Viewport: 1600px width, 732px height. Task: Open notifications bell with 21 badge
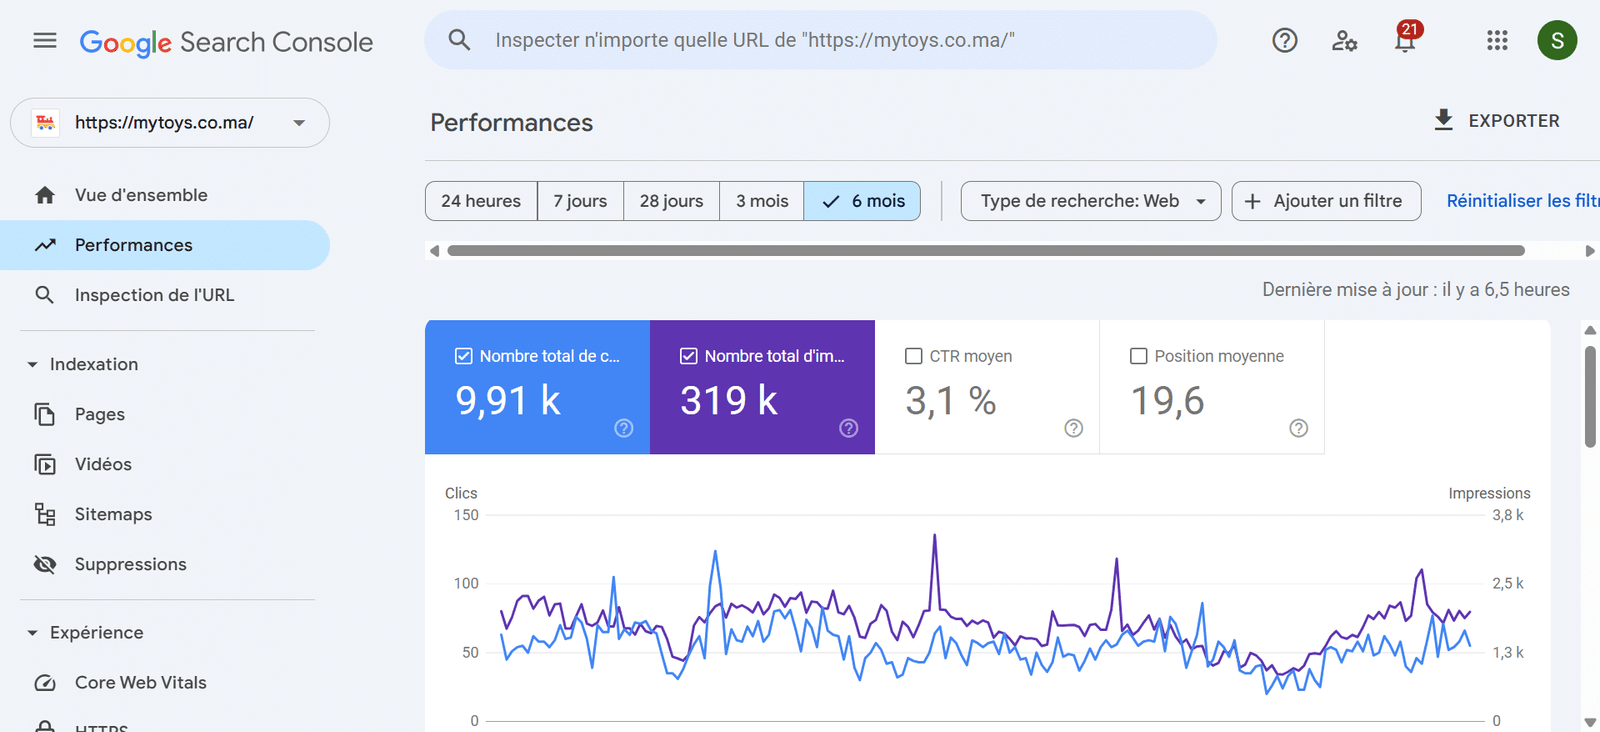point(1406,38)
